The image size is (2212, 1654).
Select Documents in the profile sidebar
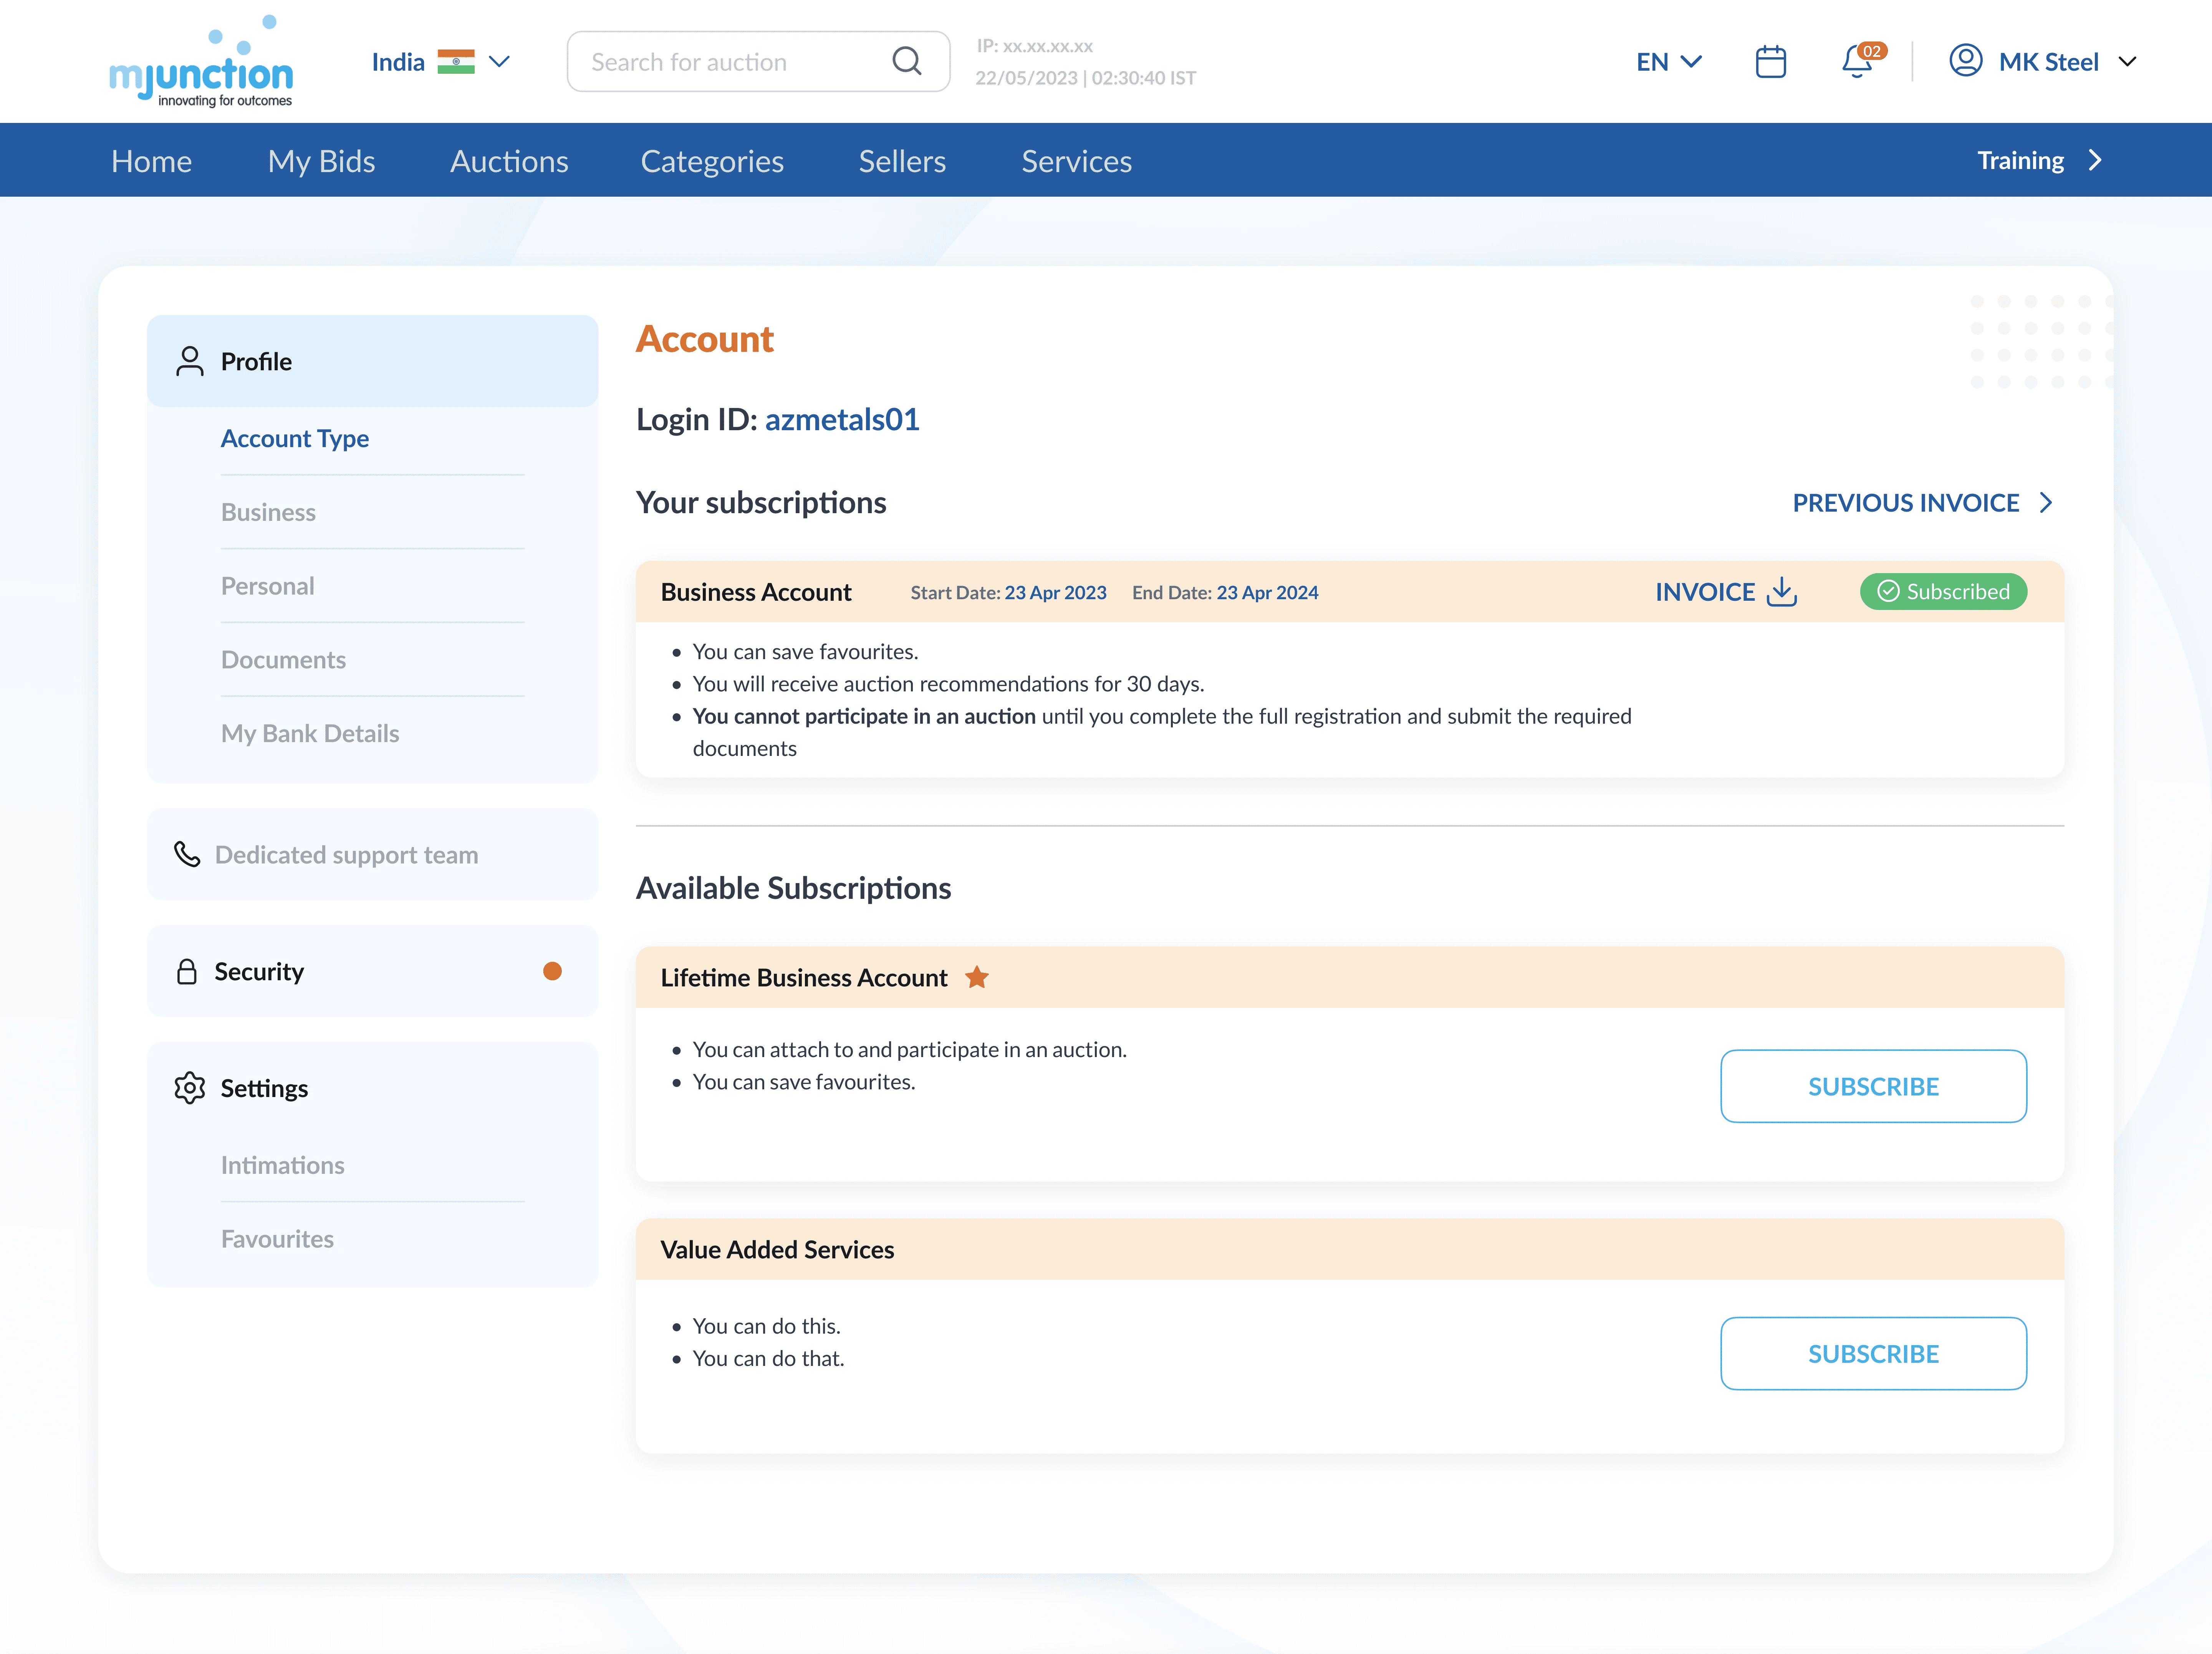coord(283,660)
